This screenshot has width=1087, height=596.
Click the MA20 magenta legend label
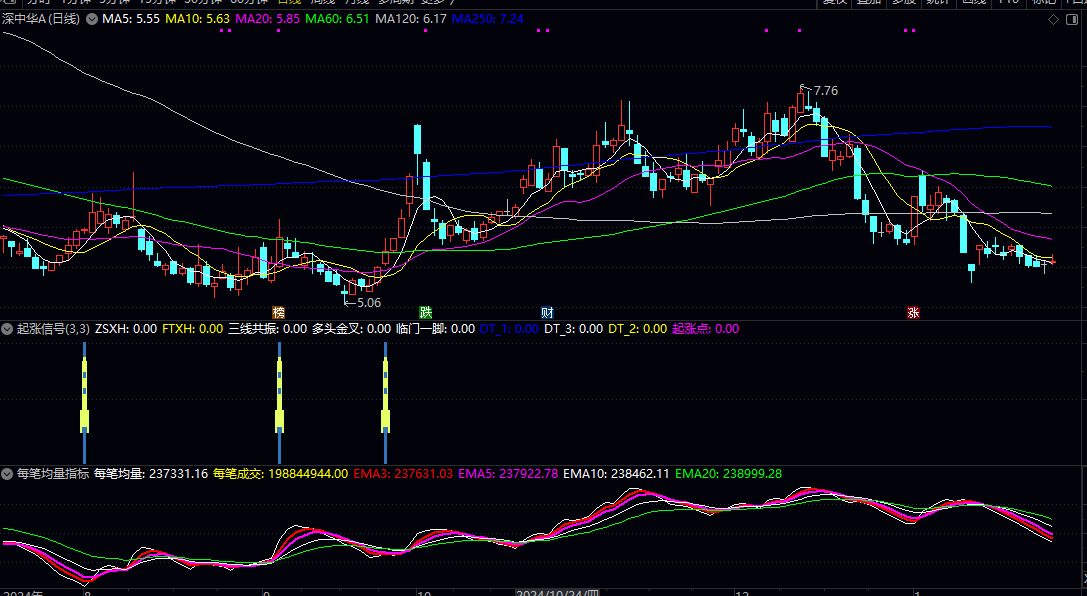(x=266, y=19)
